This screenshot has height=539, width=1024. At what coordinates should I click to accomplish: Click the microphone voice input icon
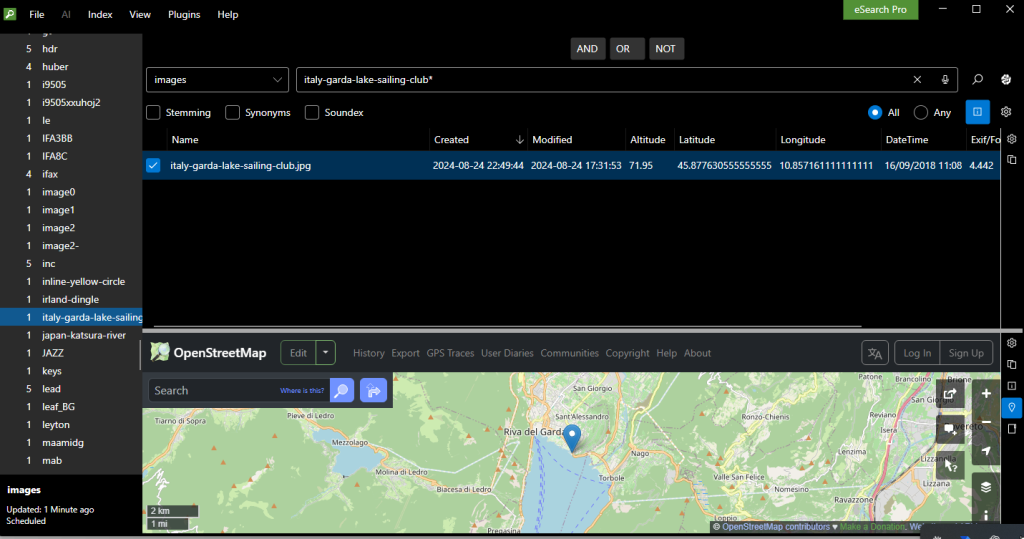point(945,80)
